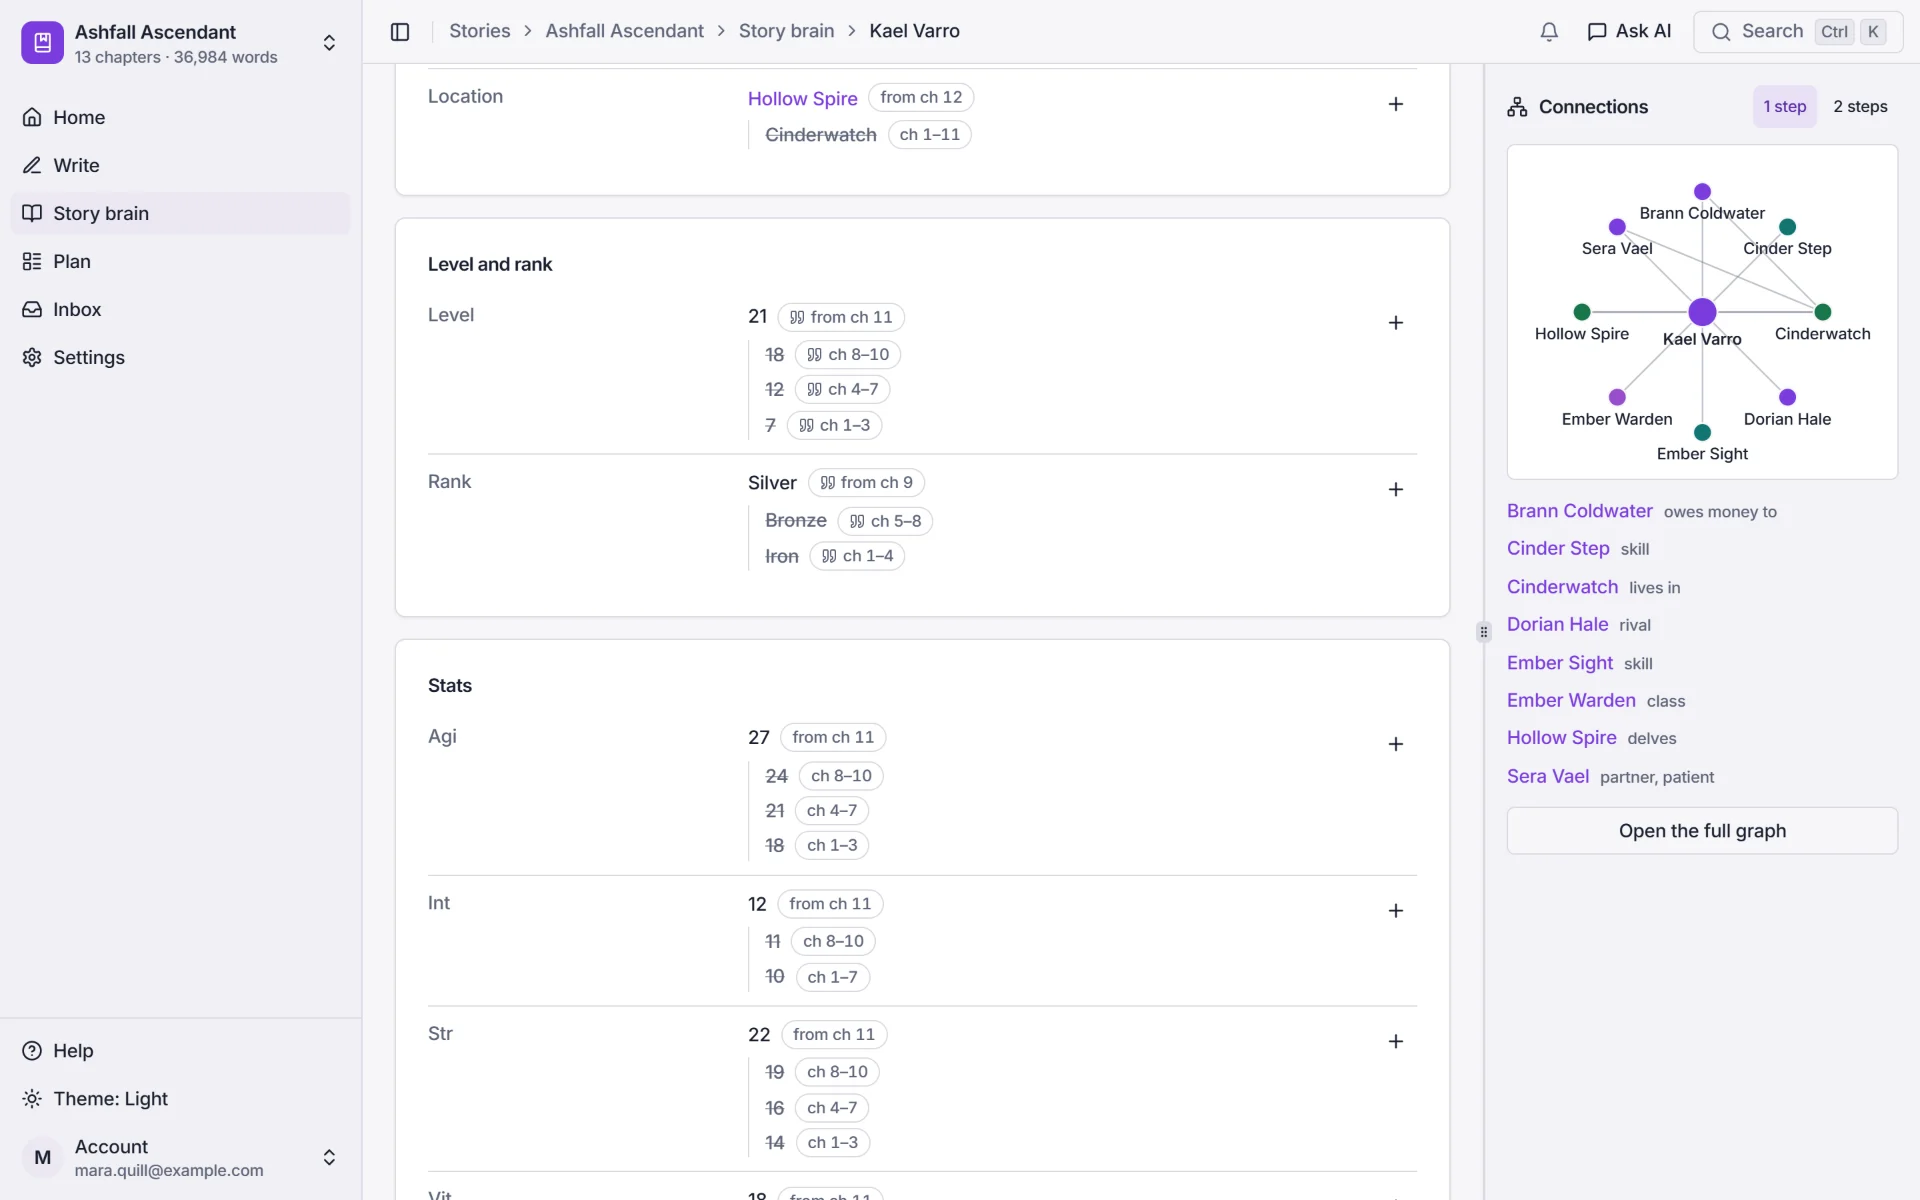Open Sera Vael connection link
This screenshot has height=1200, width=1920.
1548,776
